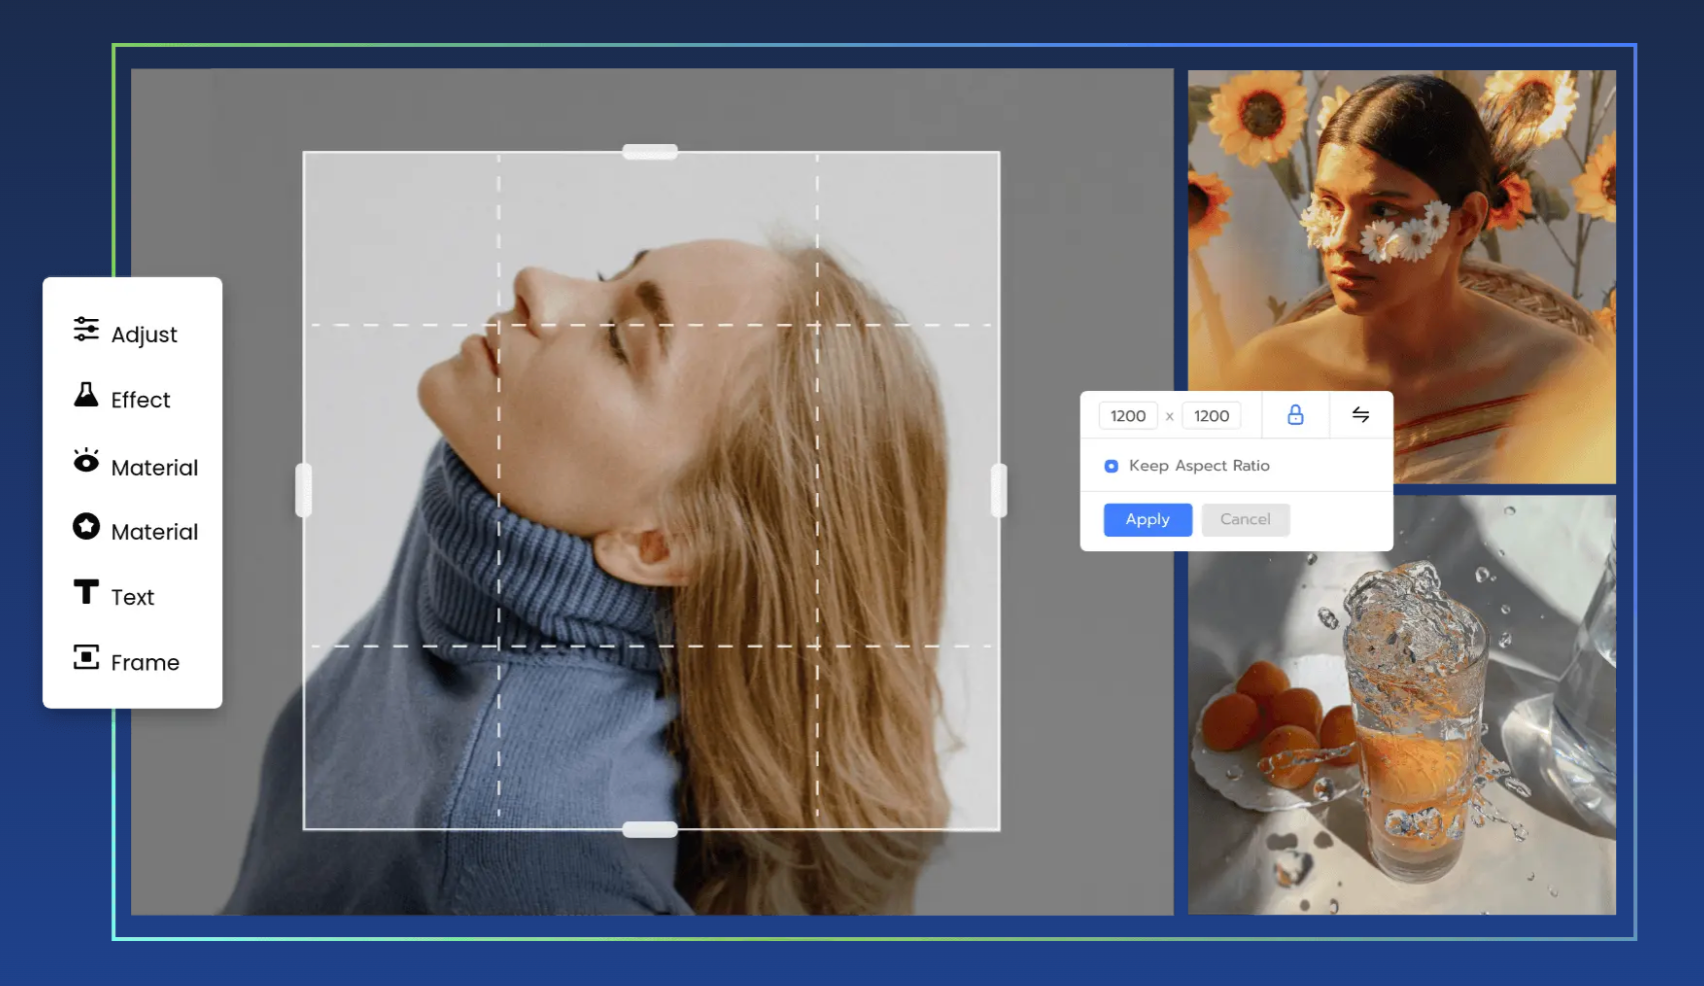The image size is (1704, 986).
Task: Toggle the blue padlock icon
Action: coord(1295,415)
